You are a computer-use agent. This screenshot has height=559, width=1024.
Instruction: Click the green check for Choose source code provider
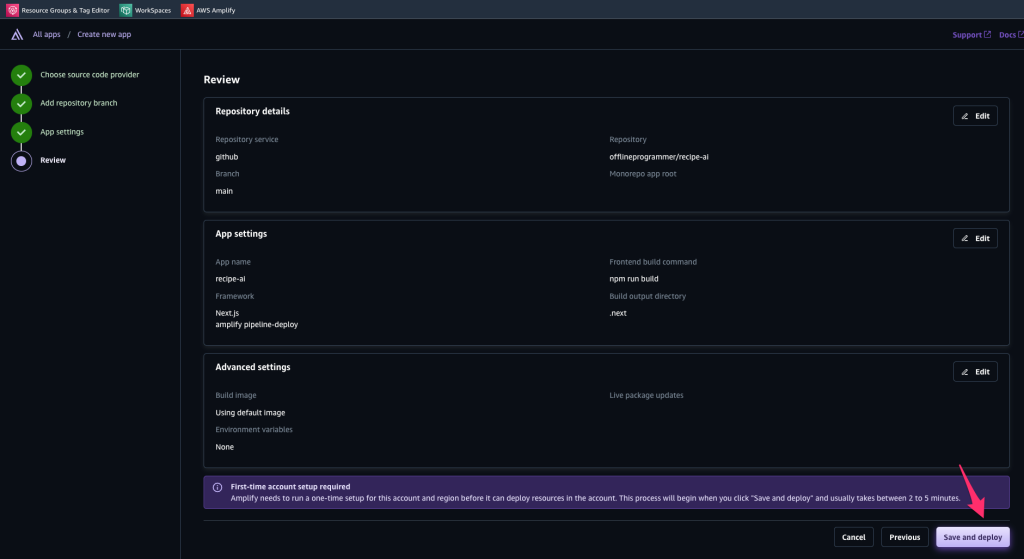coord(22,75)
